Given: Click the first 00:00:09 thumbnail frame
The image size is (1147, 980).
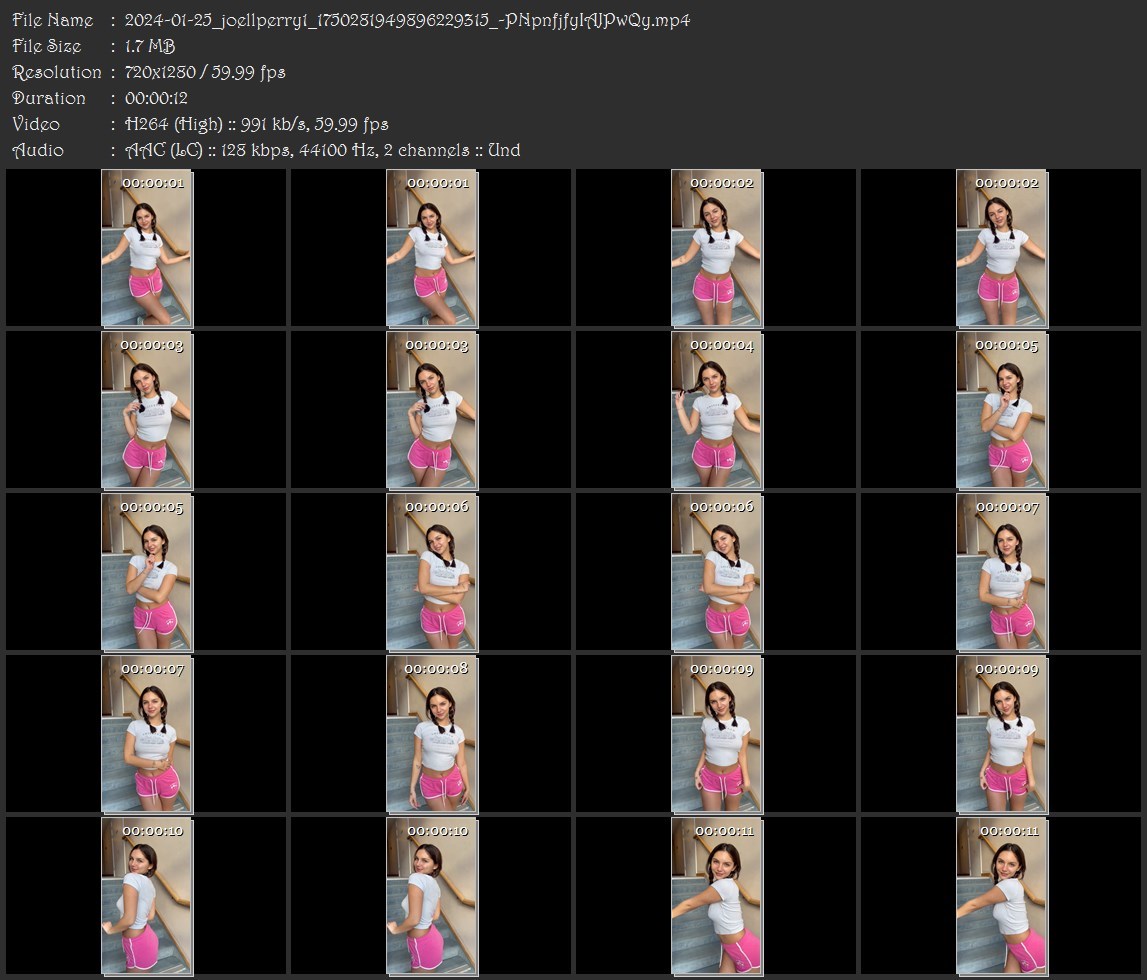Looking at the screenshot, I should (717, 734).
